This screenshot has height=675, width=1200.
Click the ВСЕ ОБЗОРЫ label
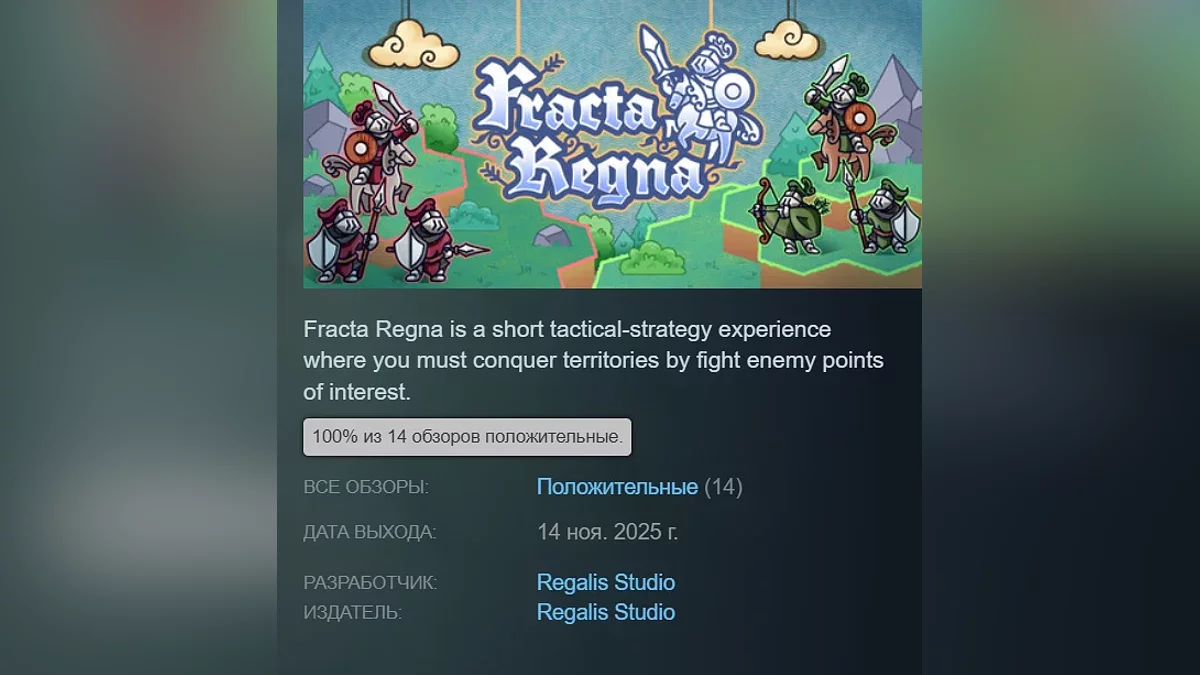click(366, 487)
